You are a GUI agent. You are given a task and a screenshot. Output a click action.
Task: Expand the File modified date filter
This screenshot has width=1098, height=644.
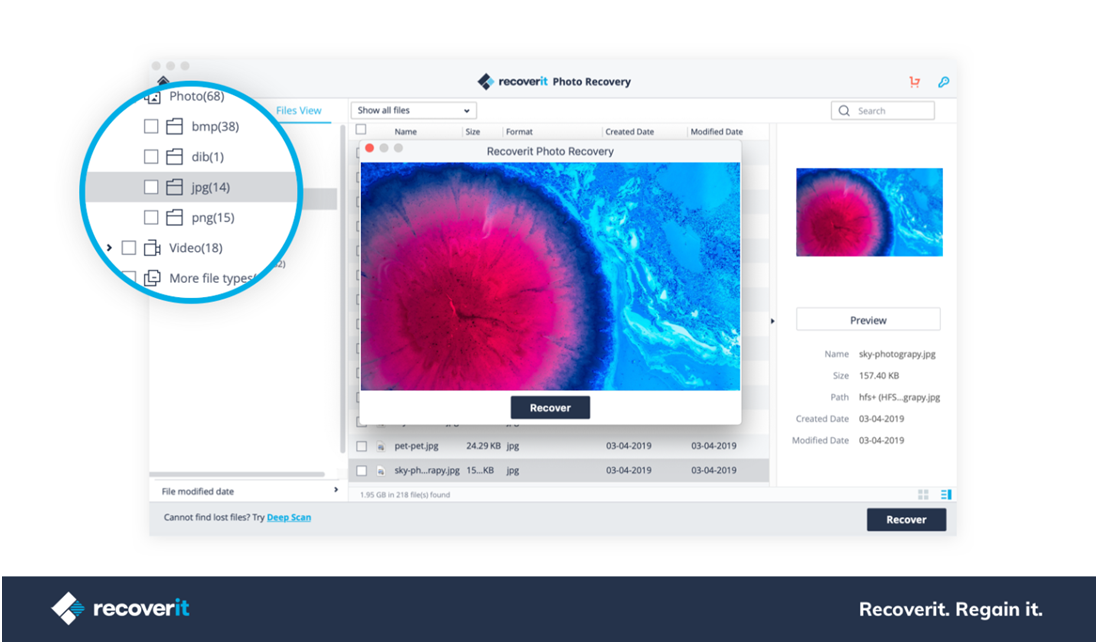point(335,491)
